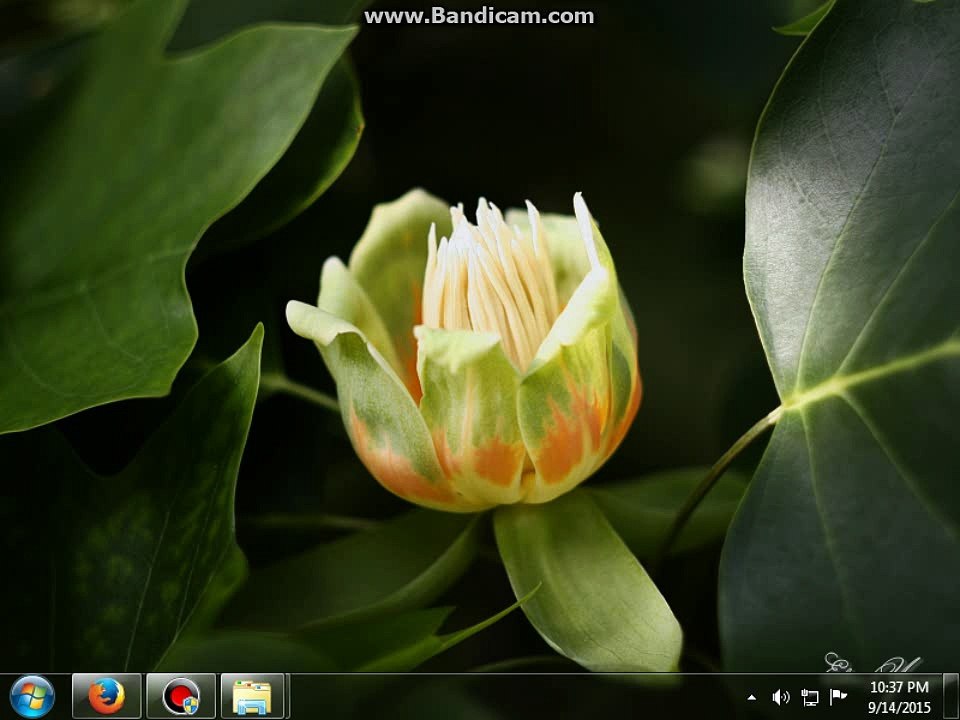Show hidden system tray icons

point(751,697)
